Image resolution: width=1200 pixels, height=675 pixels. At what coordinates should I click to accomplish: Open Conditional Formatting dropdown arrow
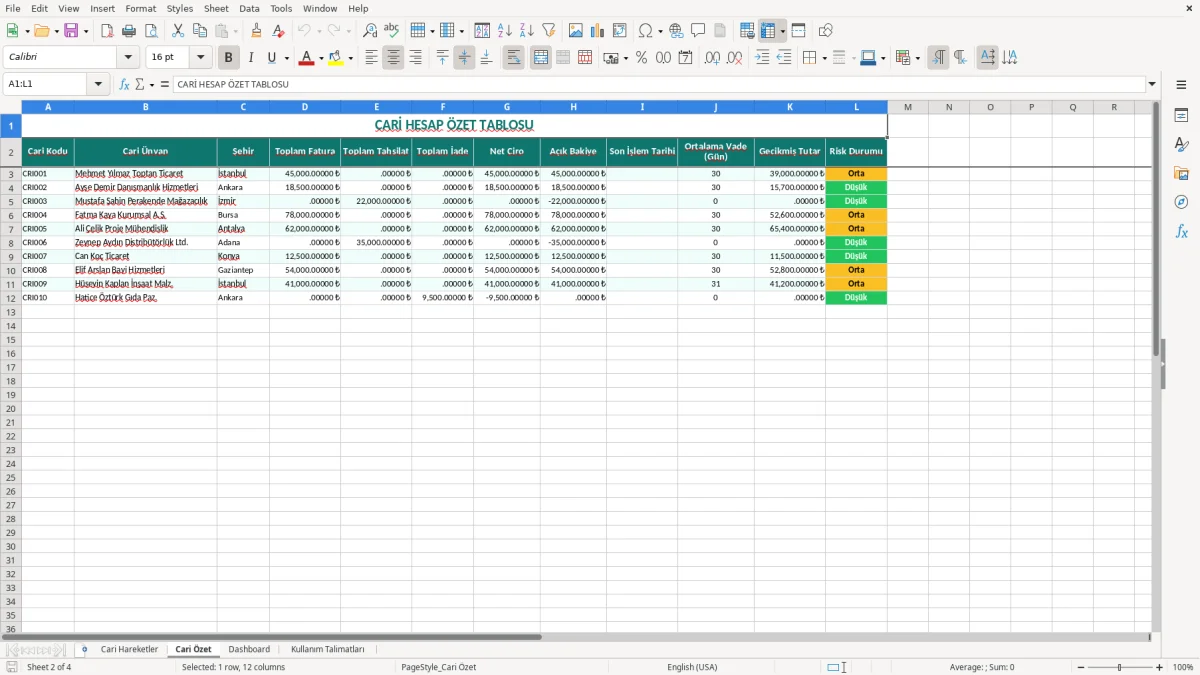(x=917, y=58)
